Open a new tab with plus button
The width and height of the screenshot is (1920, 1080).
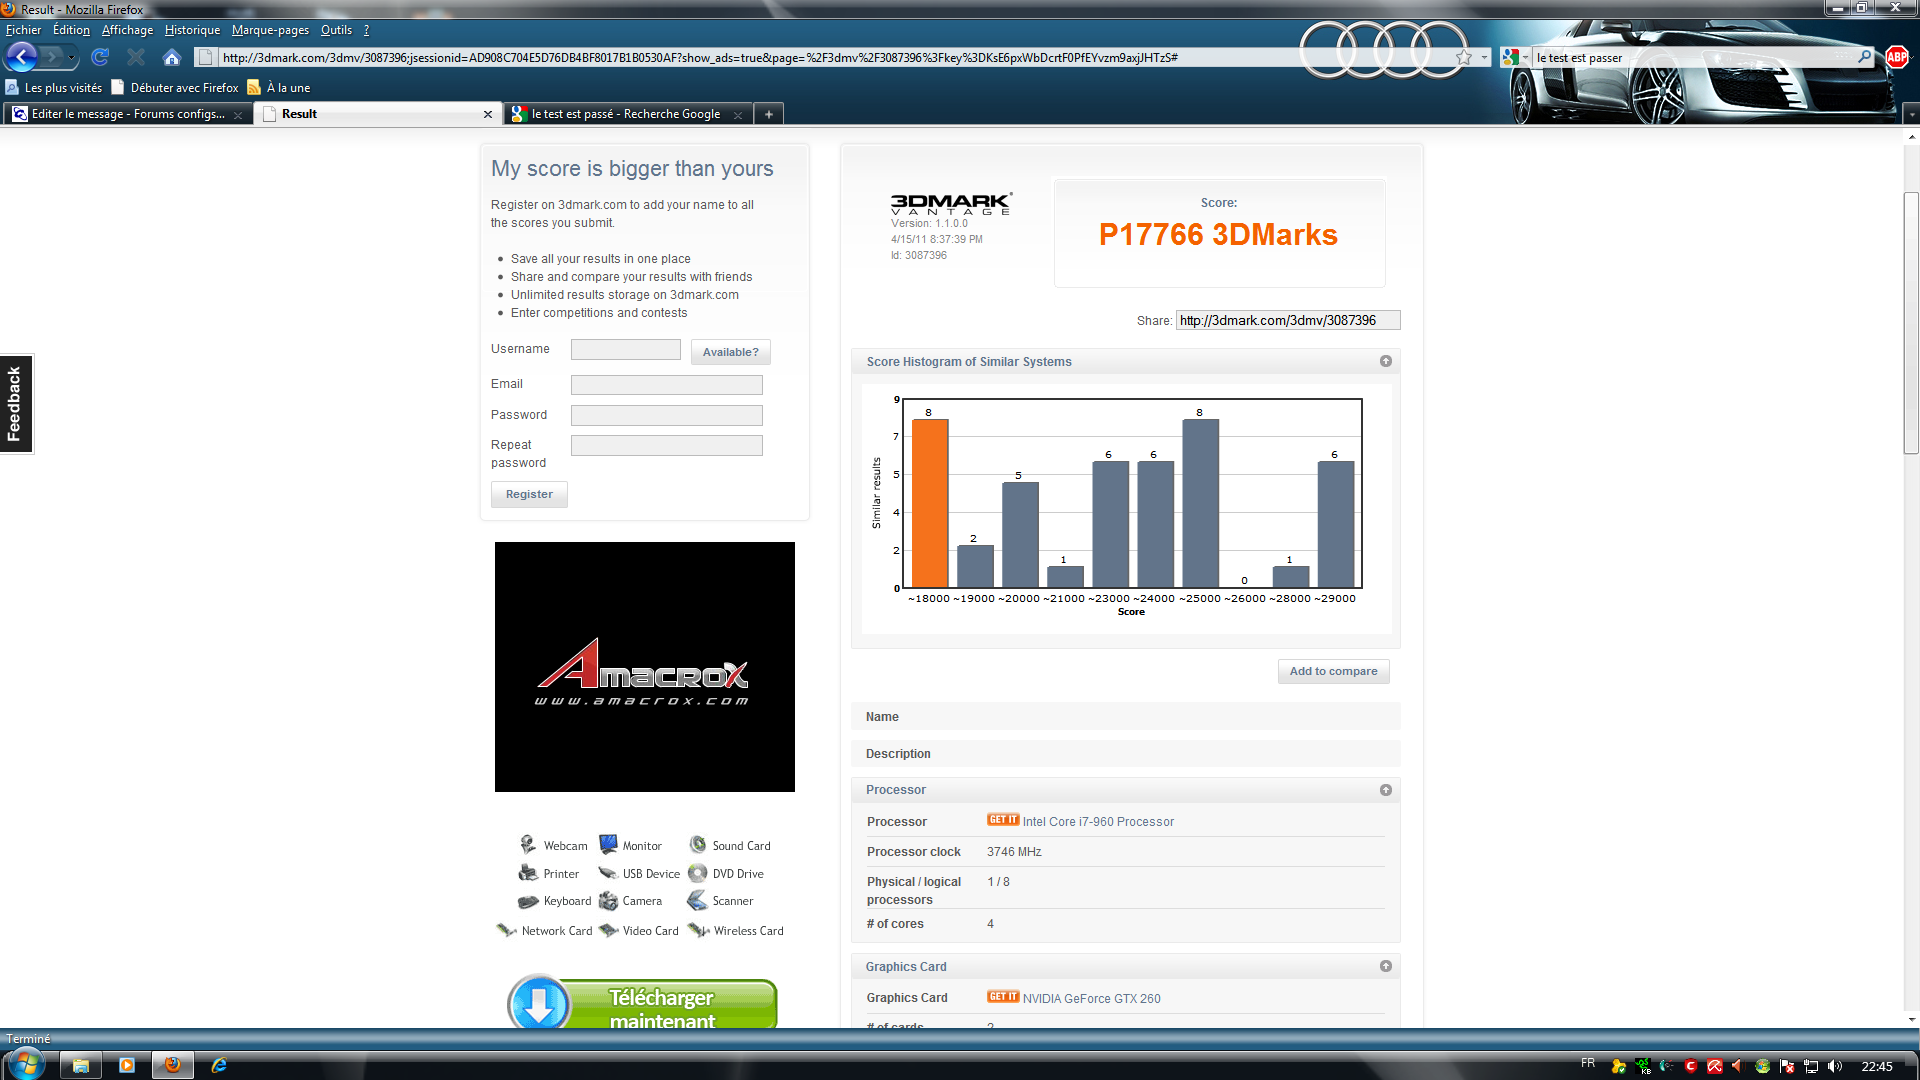pos(768,114)
